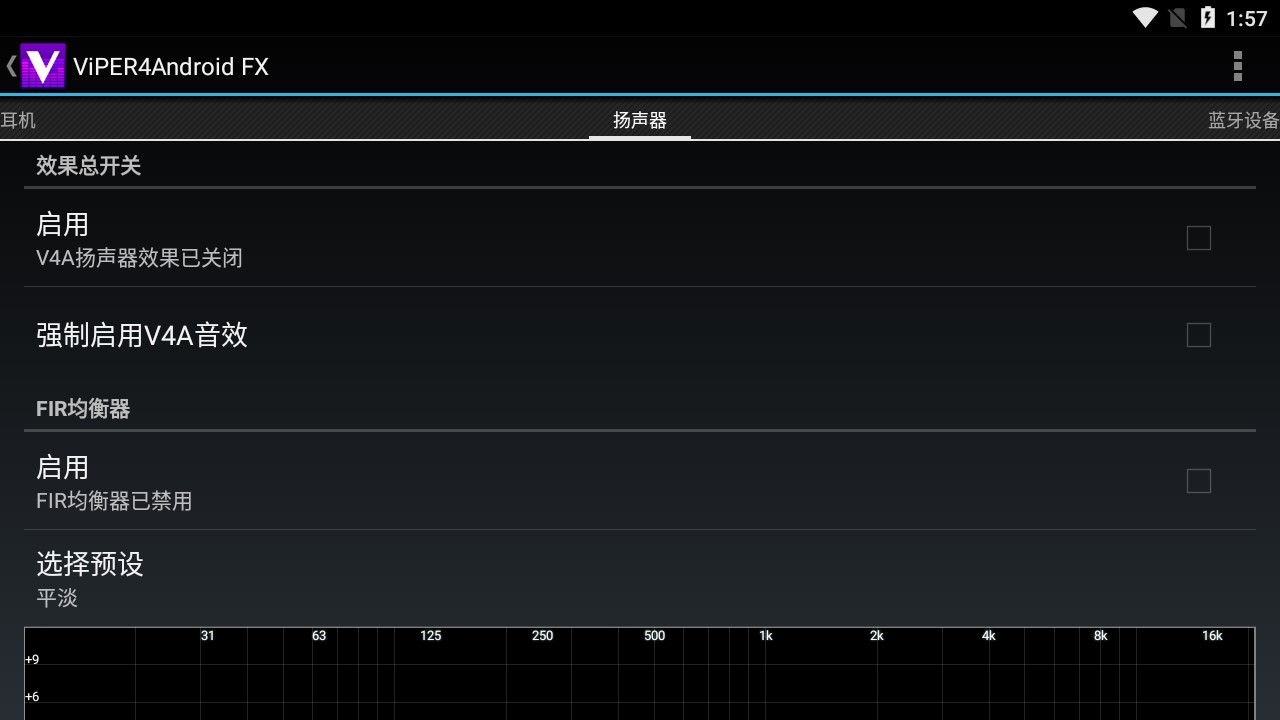Tap the battery charging status icon

[x=1208, y=17]
